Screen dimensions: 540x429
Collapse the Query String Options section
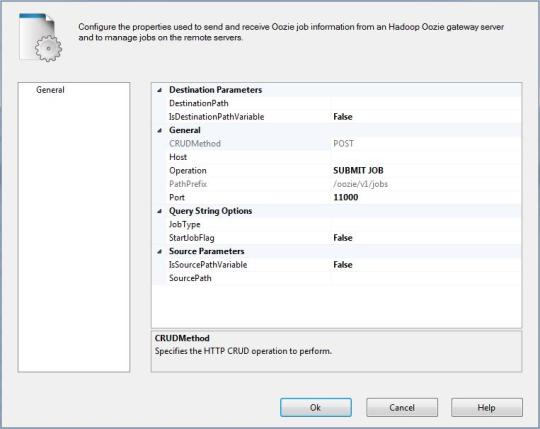[159, 211]
